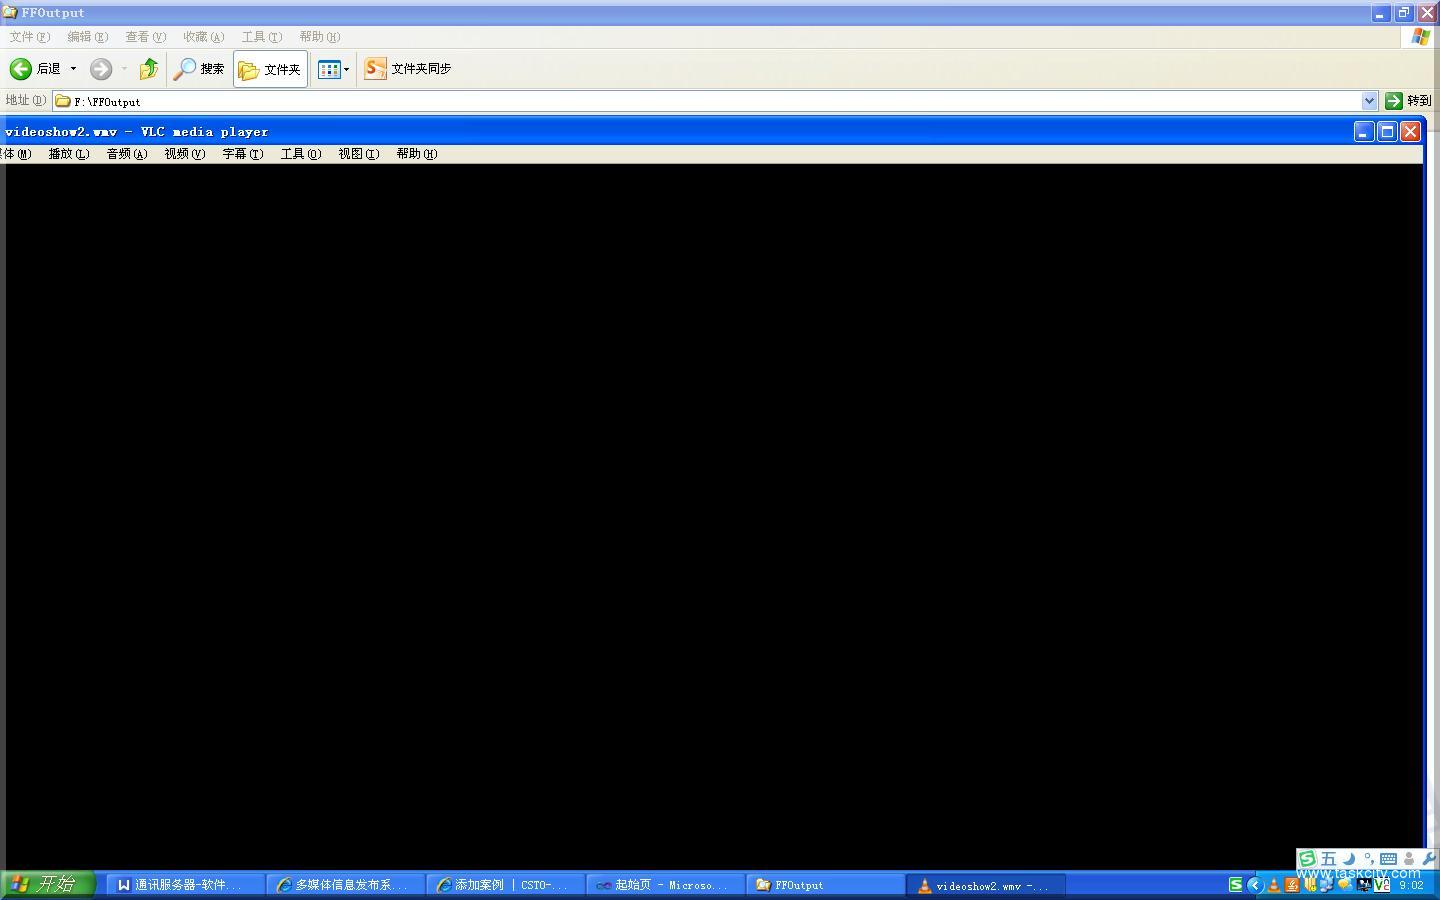The height and width of the screenshot is (900, 1440).
Task: Switch to 添加案例 | CSTO taskbar button
Action: (506, 885)
